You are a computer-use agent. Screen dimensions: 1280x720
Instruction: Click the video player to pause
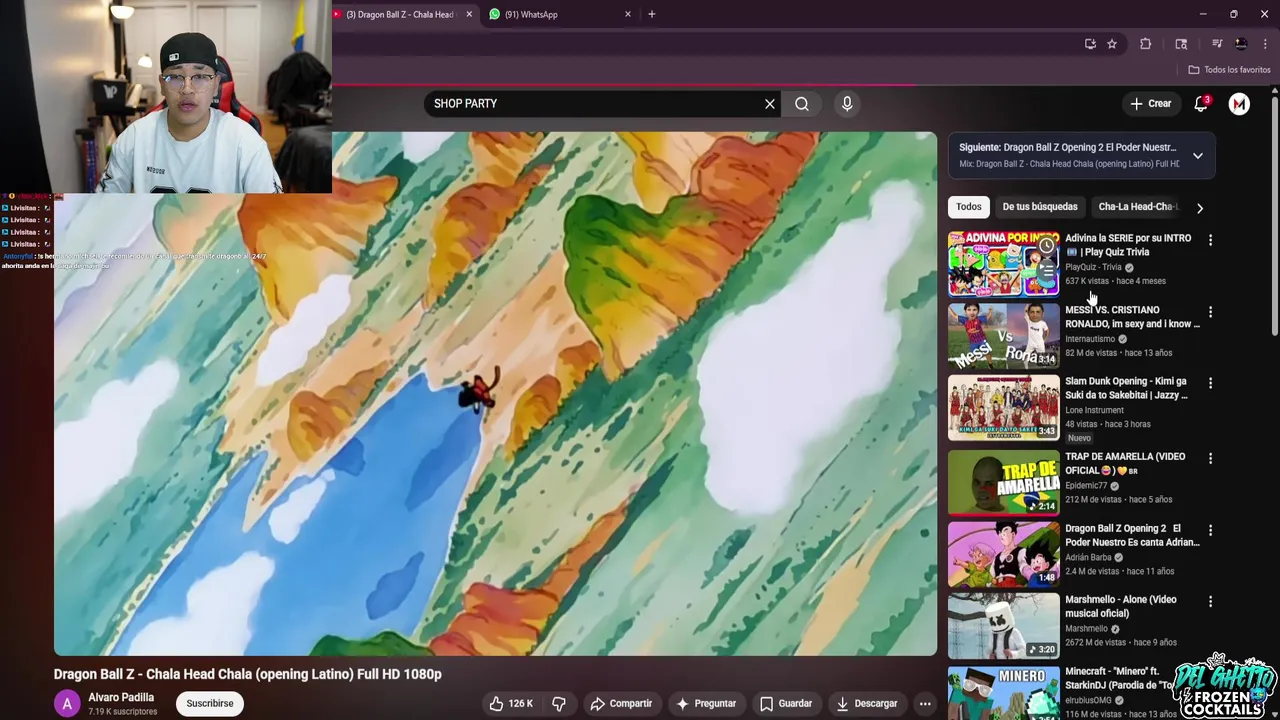495,394
